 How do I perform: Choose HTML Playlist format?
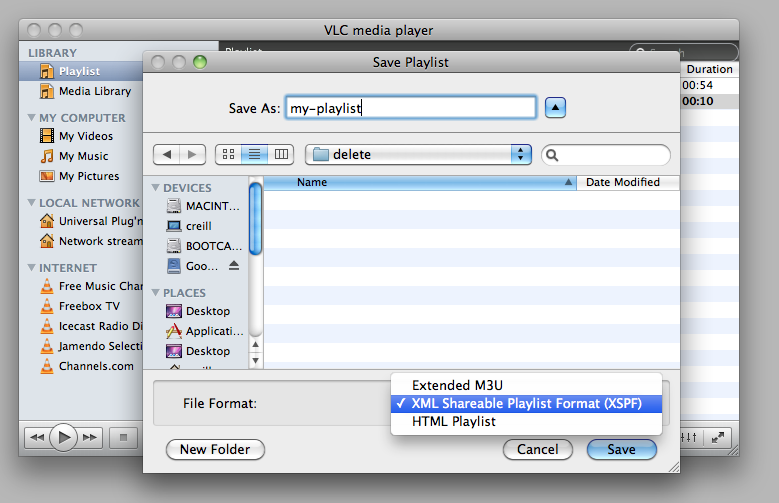point(527,421)
